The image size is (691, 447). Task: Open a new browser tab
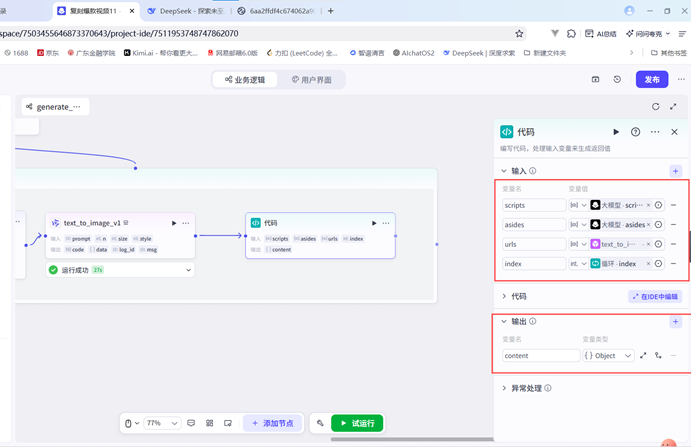pyautogui.click(x=331, y=11)
